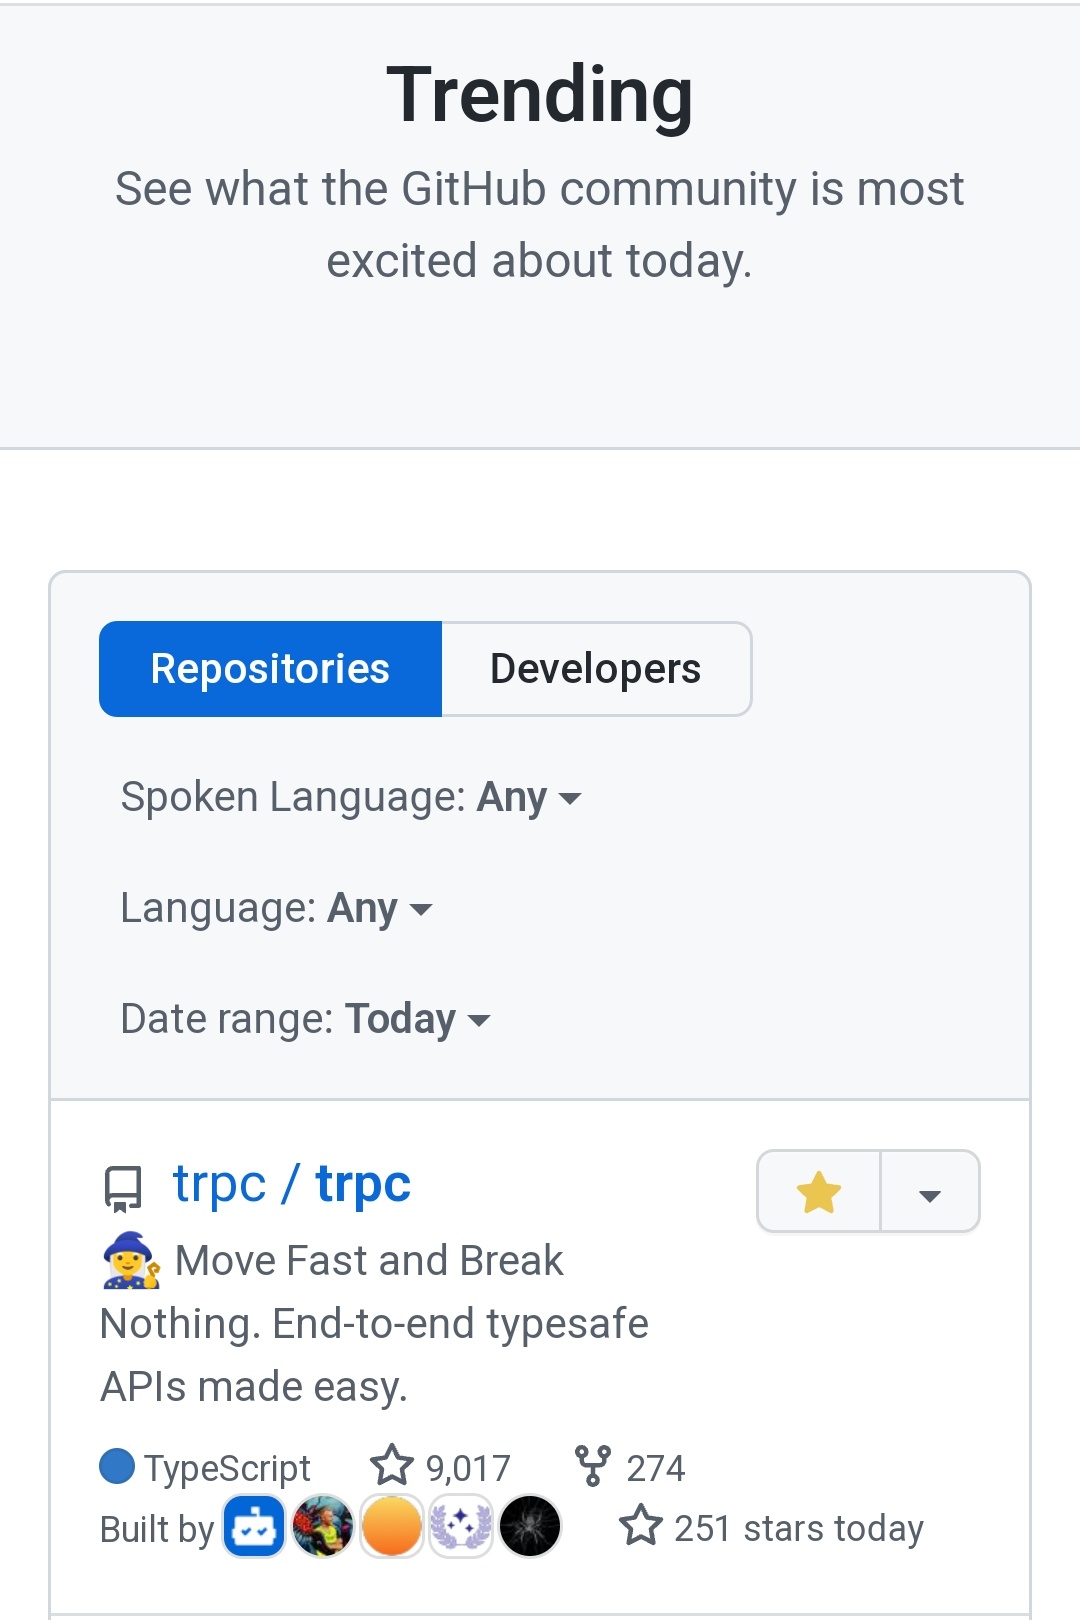The height and width of the screenshot is (1620, 1080).
Task: Click the yellow star icon on trpc
Action: 818,1192
